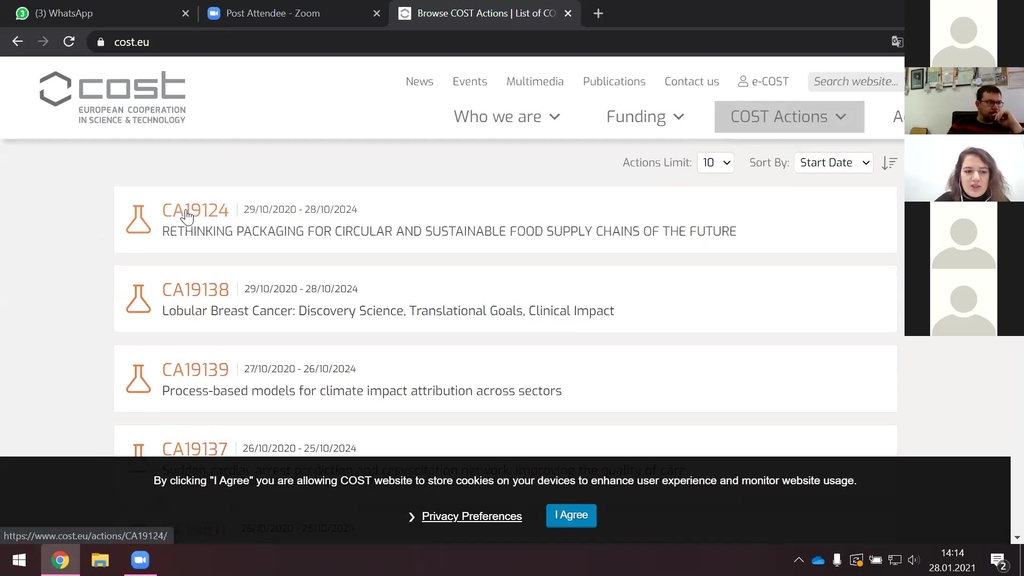The height and width of the screenshot is (576, 1024).
Task: Toggle the sort direction icon
Action: 889,163
